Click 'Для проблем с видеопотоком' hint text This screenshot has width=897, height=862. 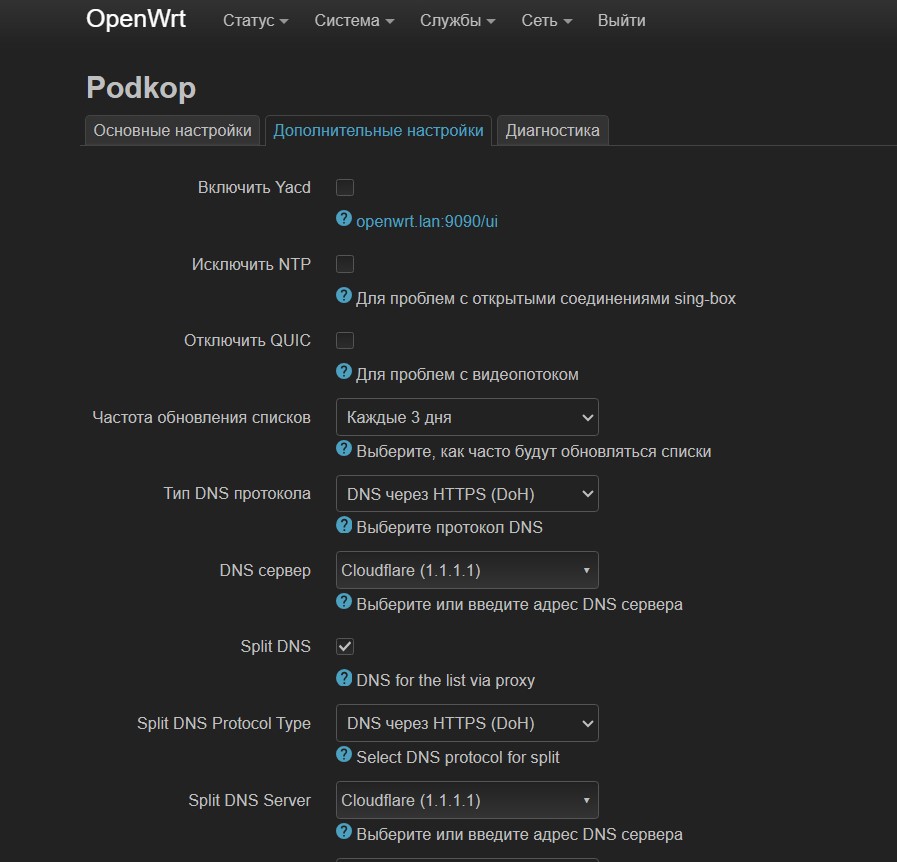click(x=467, y=375)
